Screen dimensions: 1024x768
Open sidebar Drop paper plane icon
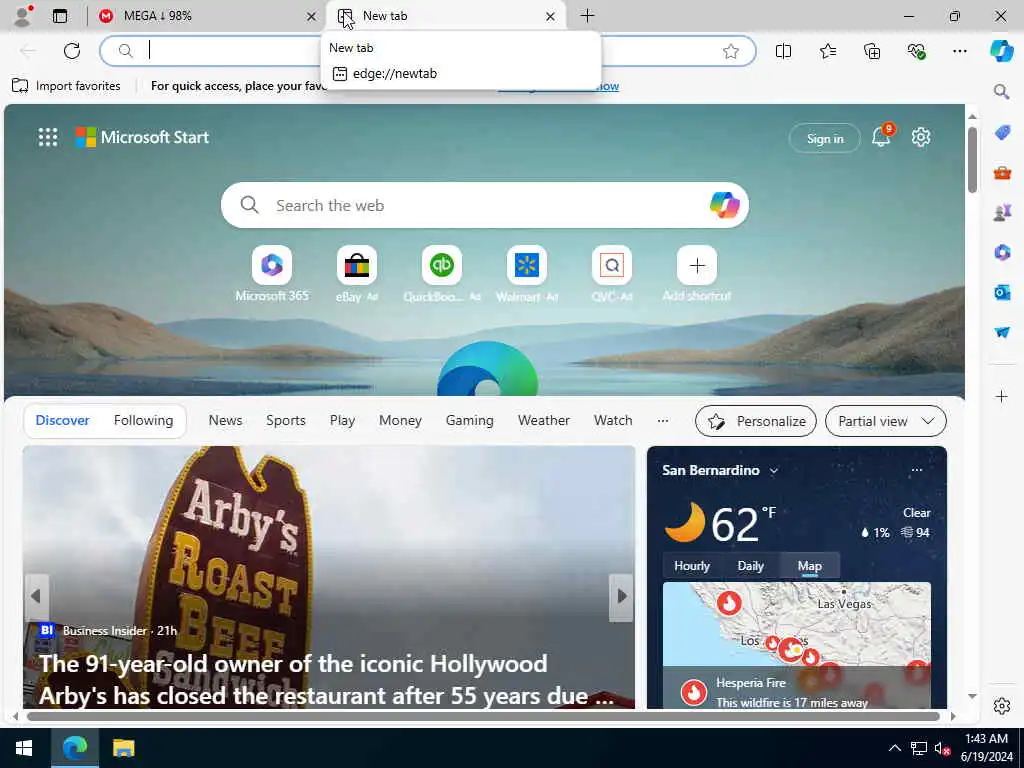click(1002, 332)
